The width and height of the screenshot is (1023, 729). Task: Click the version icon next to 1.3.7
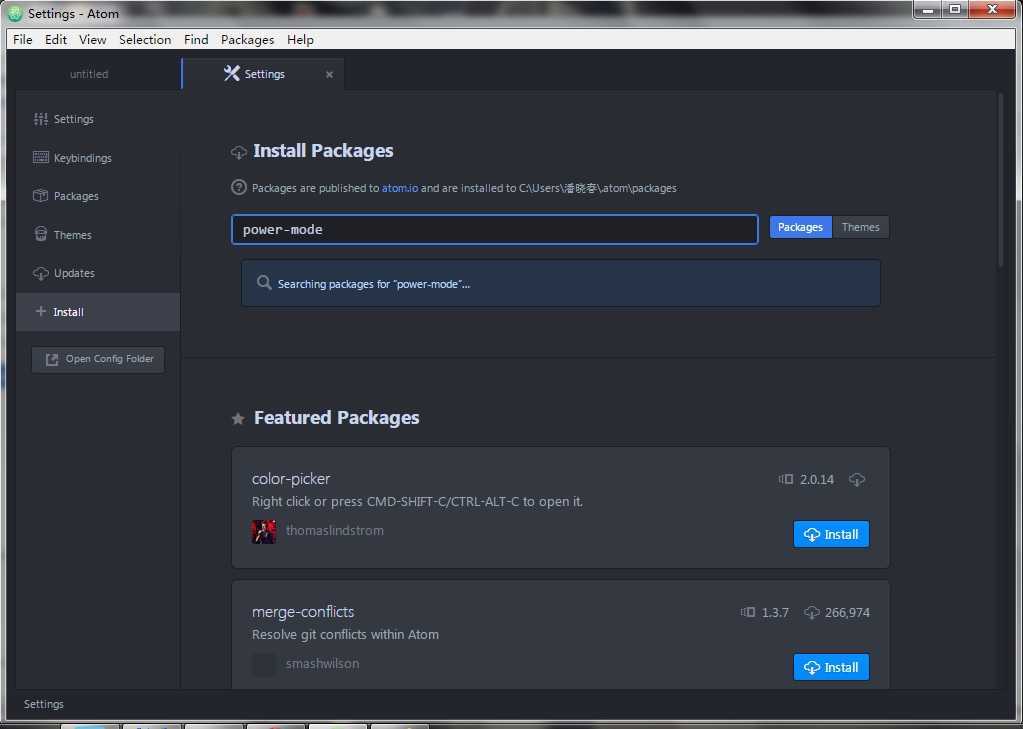pos(748,612)
